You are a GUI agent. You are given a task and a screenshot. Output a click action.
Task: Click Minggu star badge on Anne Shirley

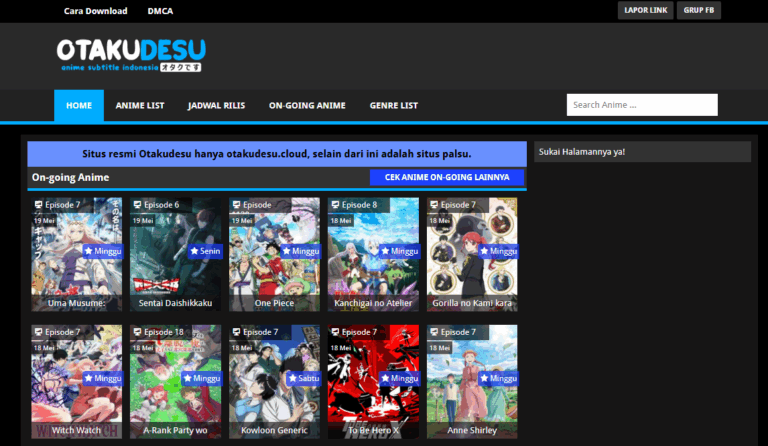(x=499, y=378)
